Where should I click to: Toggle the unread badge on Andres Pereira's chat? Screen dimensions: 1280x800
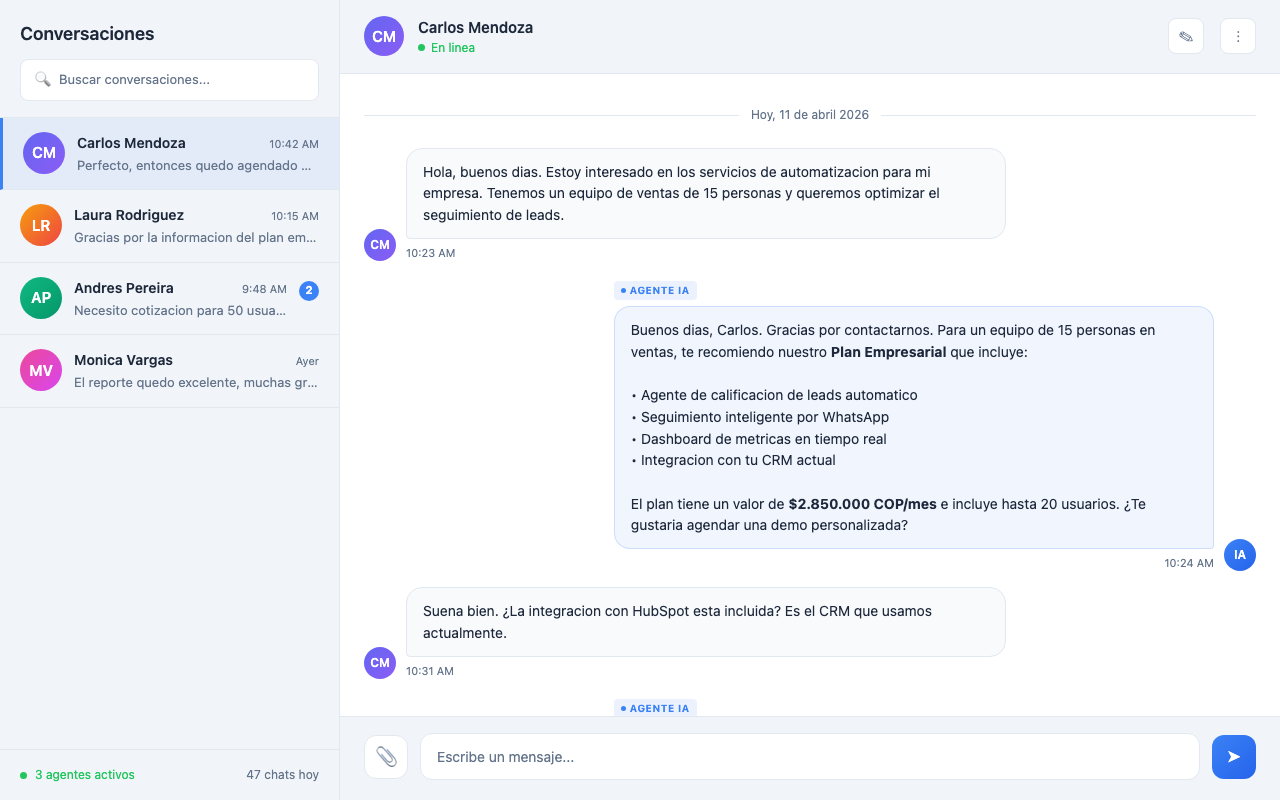coord(309,290)
